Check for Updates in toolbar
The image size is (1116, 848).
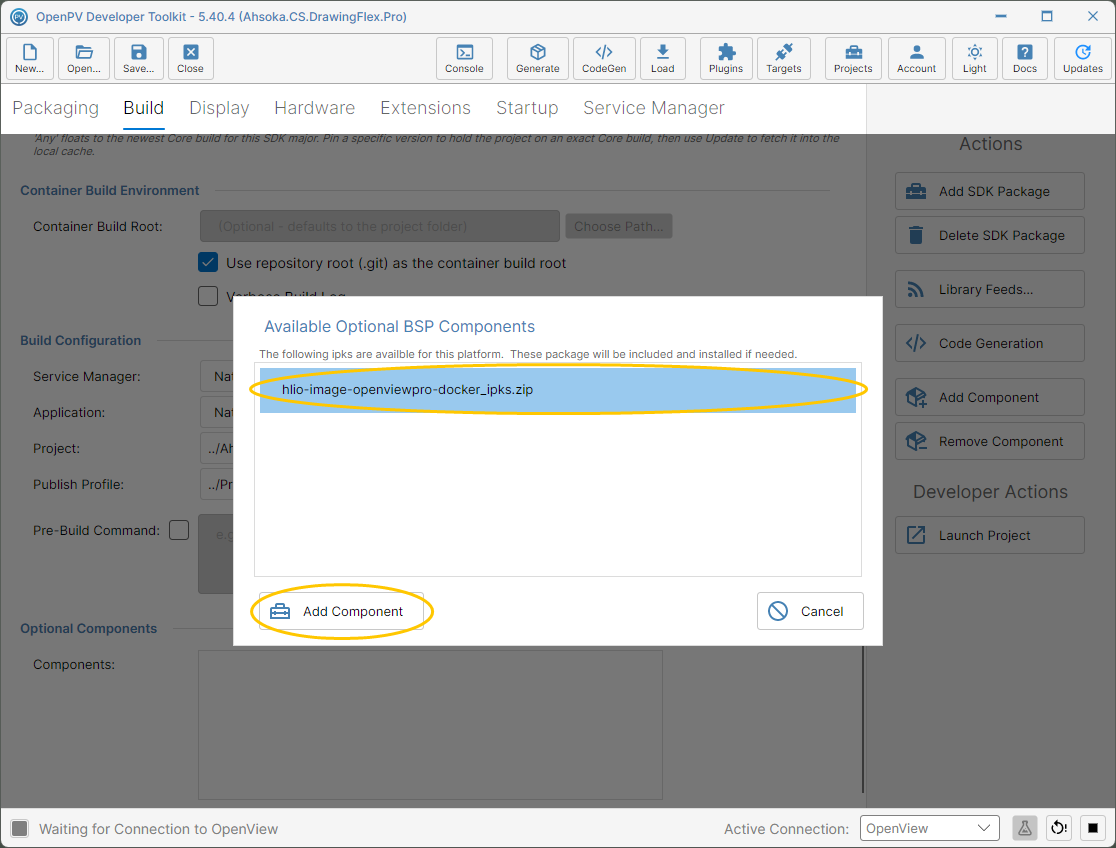(x=1083, y=58)
